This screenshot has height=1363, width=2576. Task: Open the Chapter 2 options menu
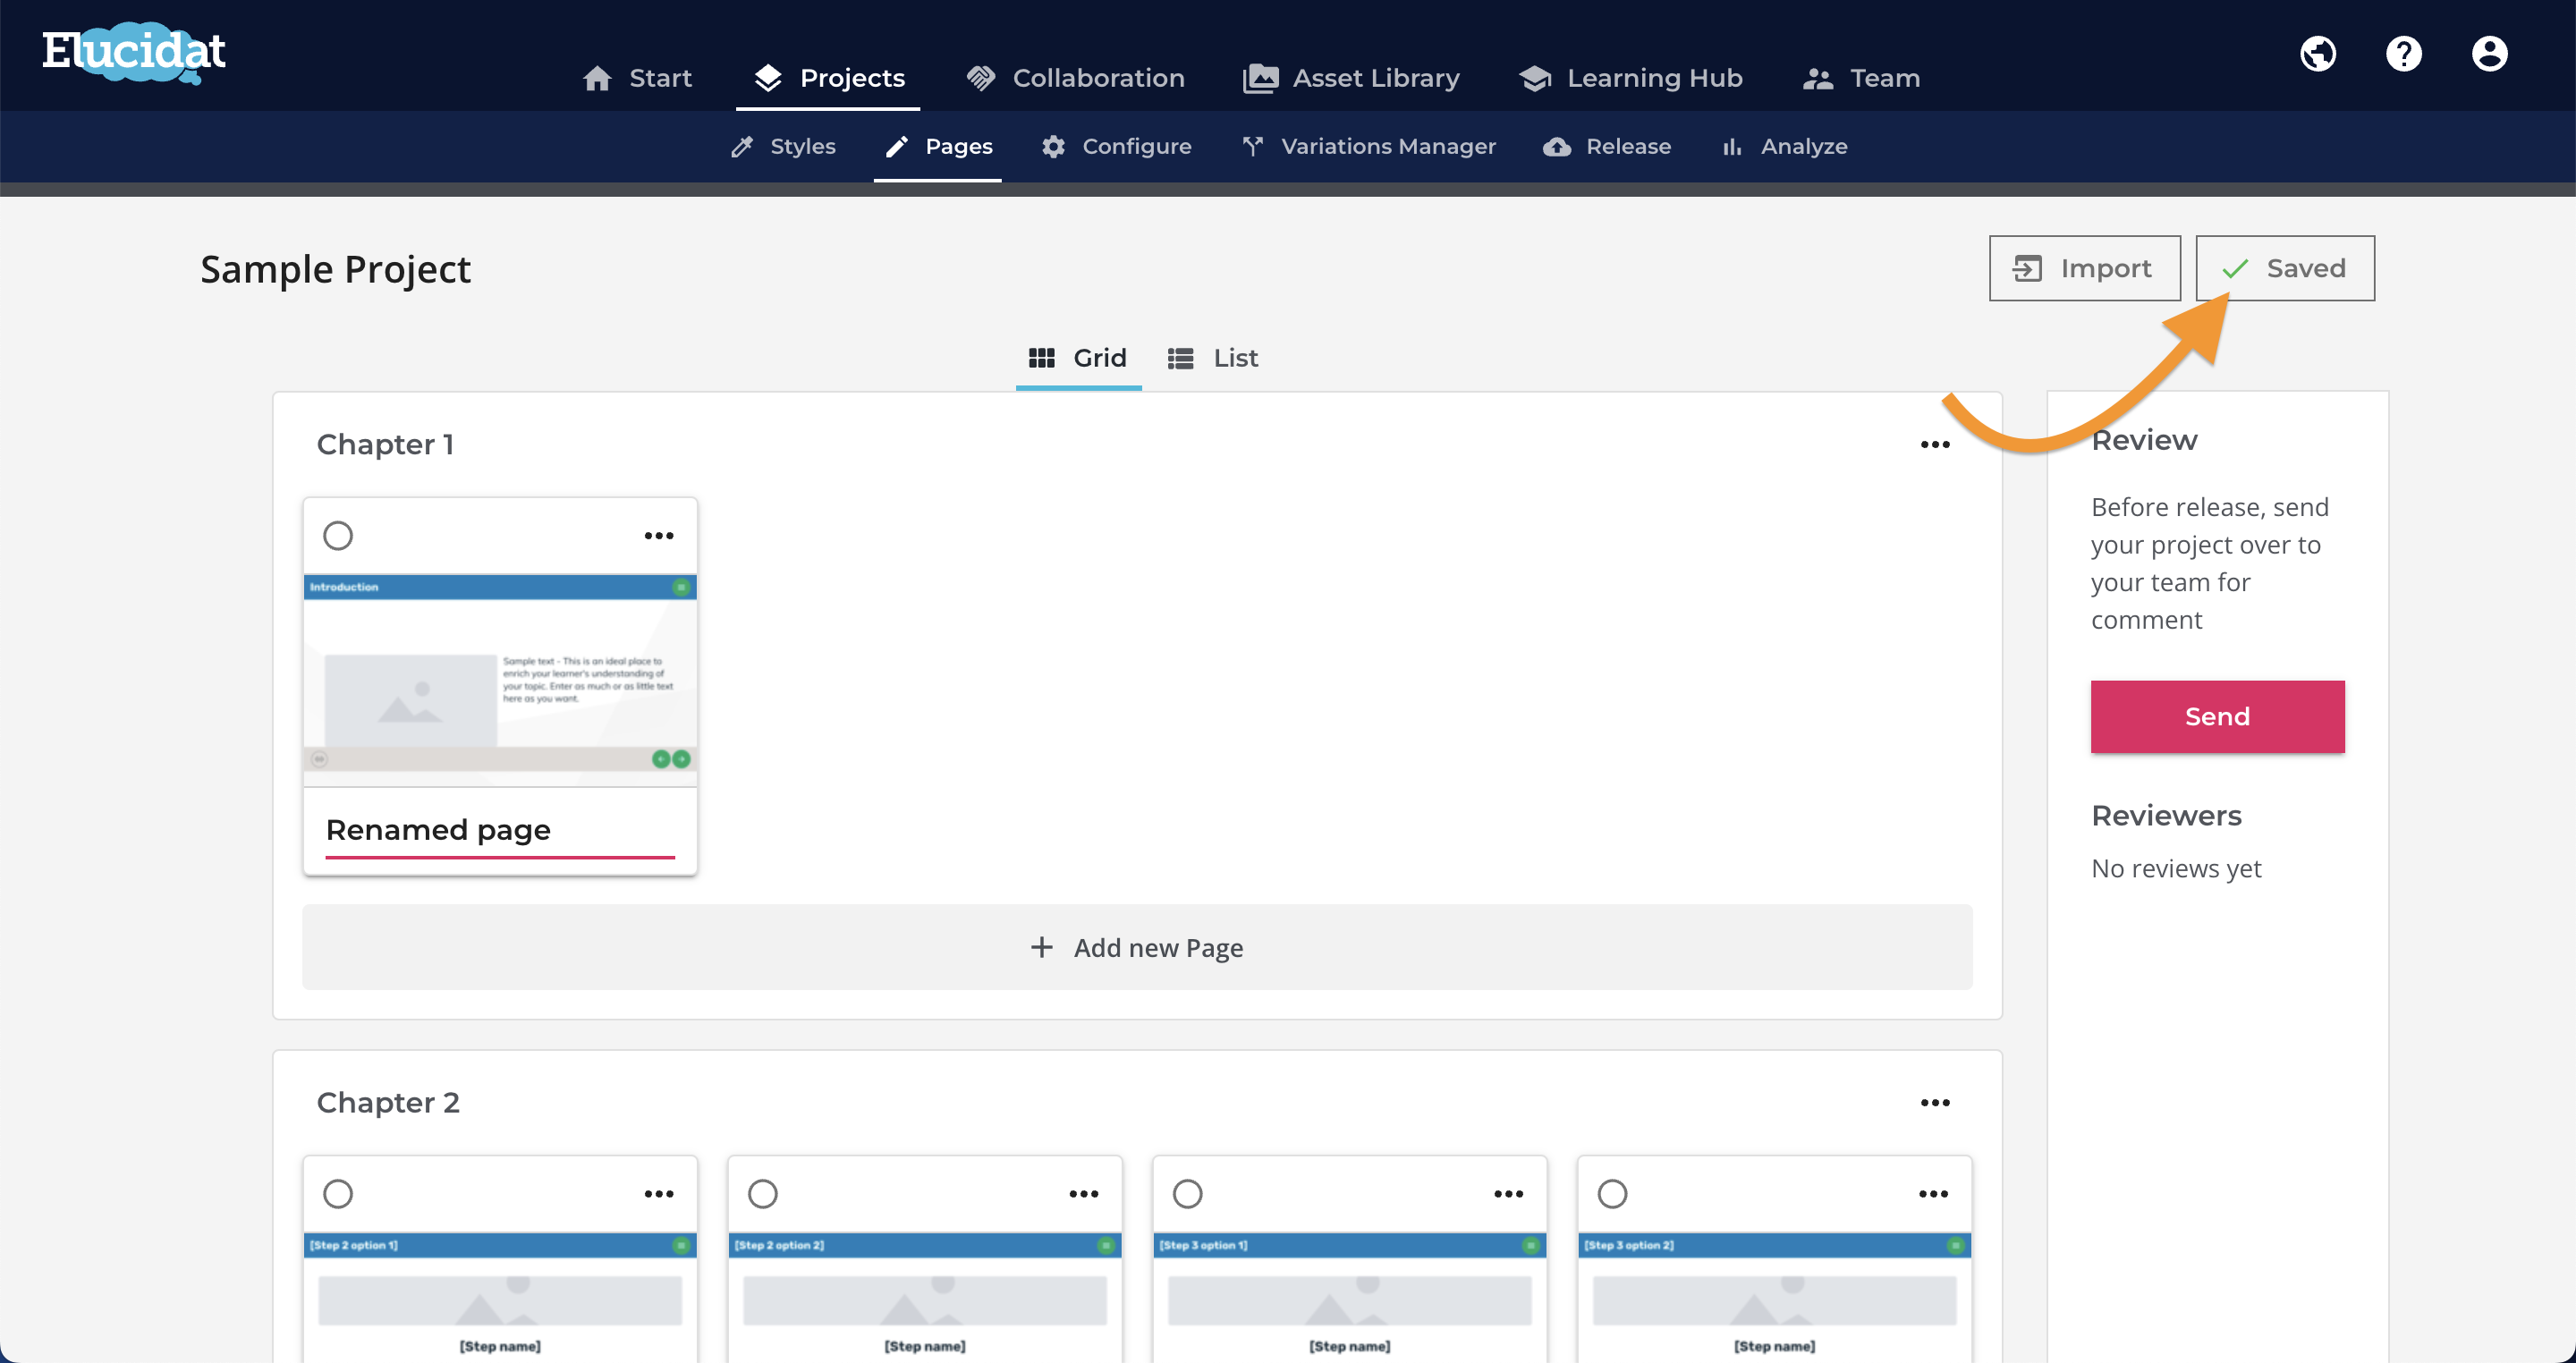pyautogui.click(x=1935, y=1103)
